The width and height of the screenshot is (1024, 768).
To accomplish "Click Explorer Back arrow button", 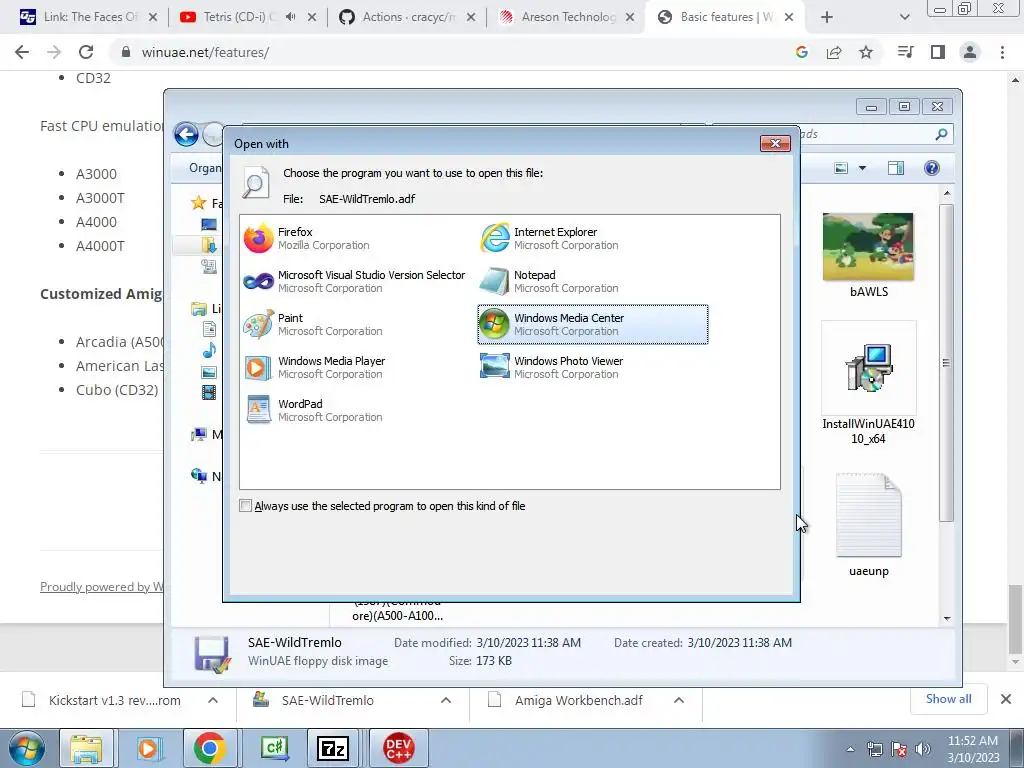I will point(186,135).
